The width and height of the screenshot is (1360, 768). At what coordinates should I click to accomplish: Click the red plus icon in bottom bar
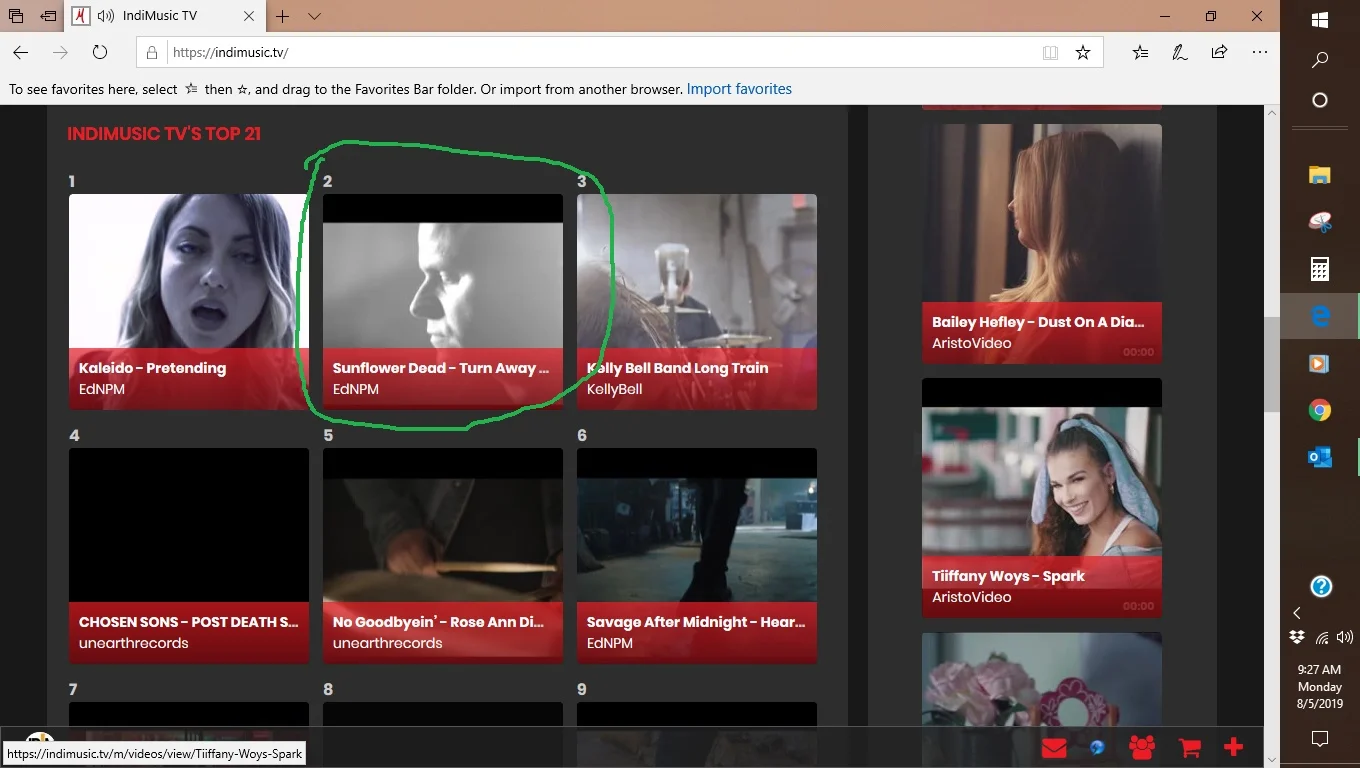pos(1233,747)
